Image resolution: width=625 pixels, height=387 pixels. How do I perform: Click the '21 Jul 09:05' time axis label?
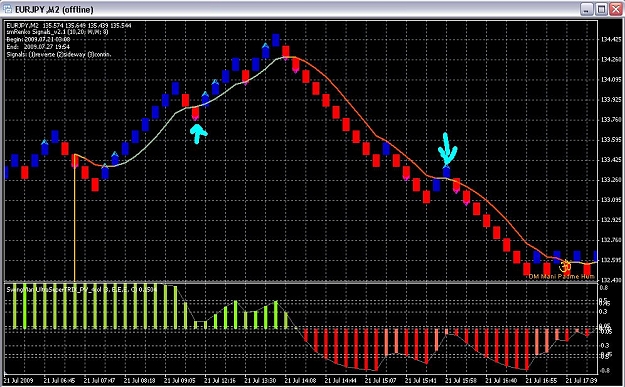tap(180, 380)
